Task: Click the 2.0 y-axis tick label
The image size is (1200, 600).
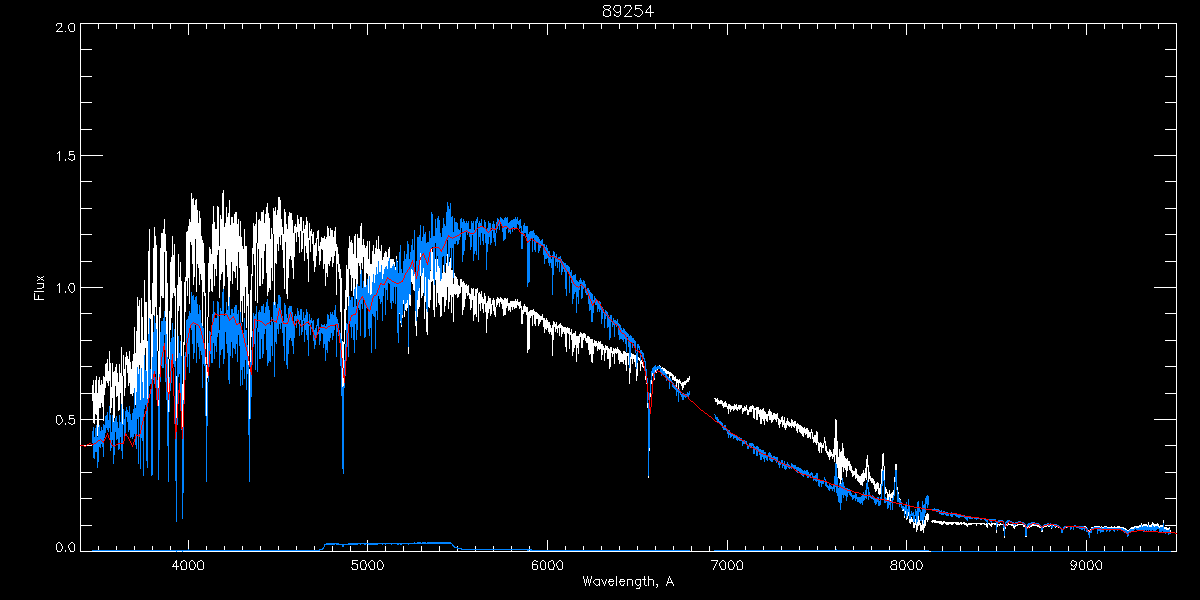Action: coord(65,27)
